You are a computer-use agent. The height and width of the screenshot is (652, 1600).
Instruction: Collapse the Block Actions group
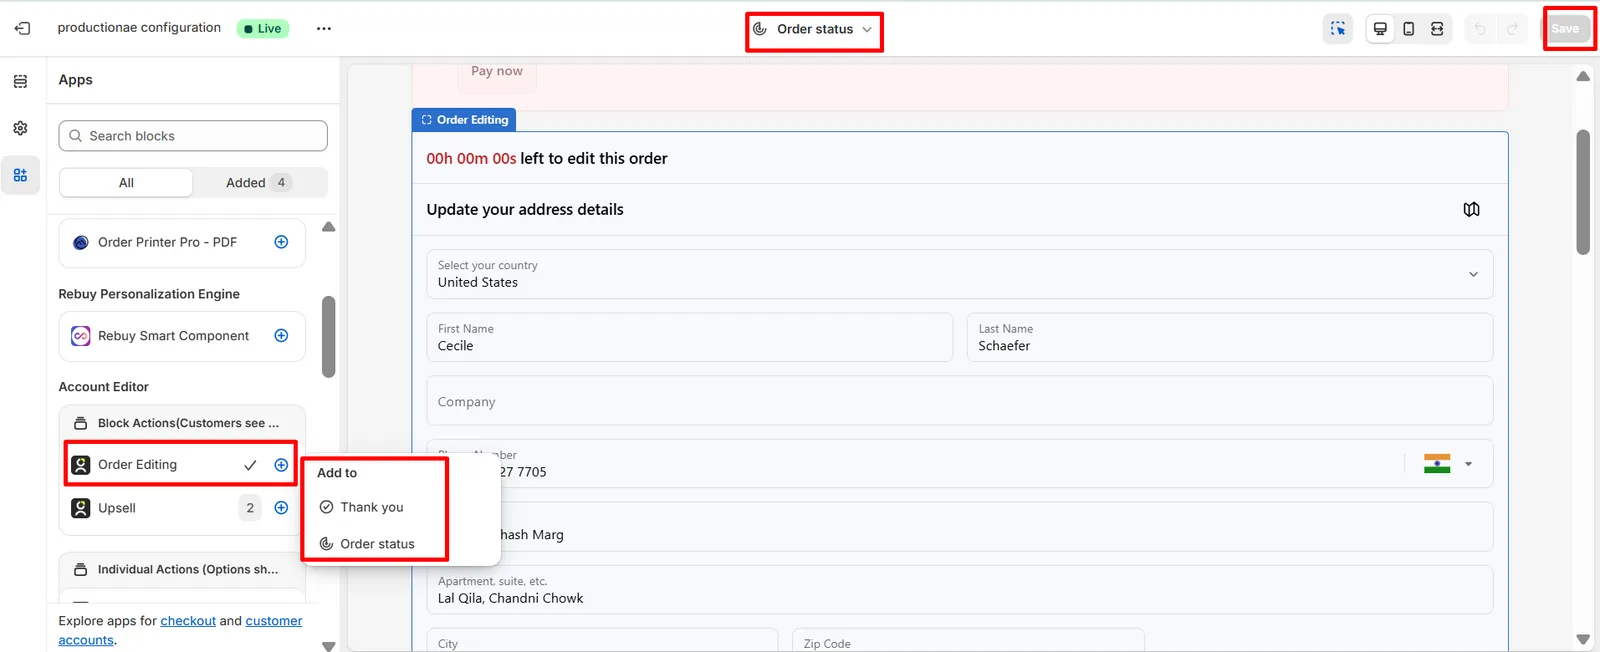tap(182, 423)
